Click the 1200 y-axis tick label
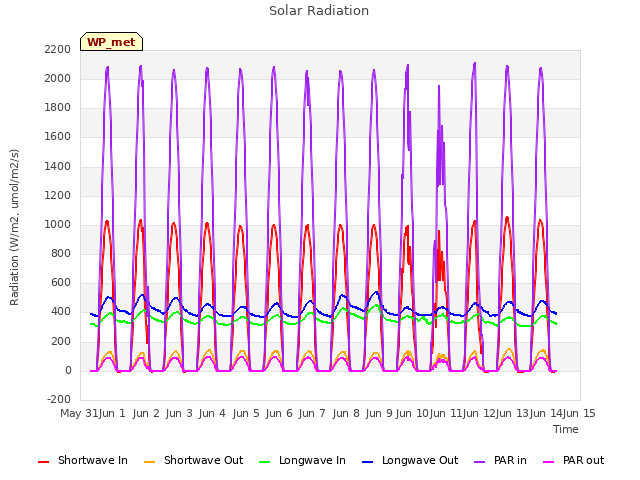The height and width of the screenshot is (480, 640). click(x=58, y=196)
